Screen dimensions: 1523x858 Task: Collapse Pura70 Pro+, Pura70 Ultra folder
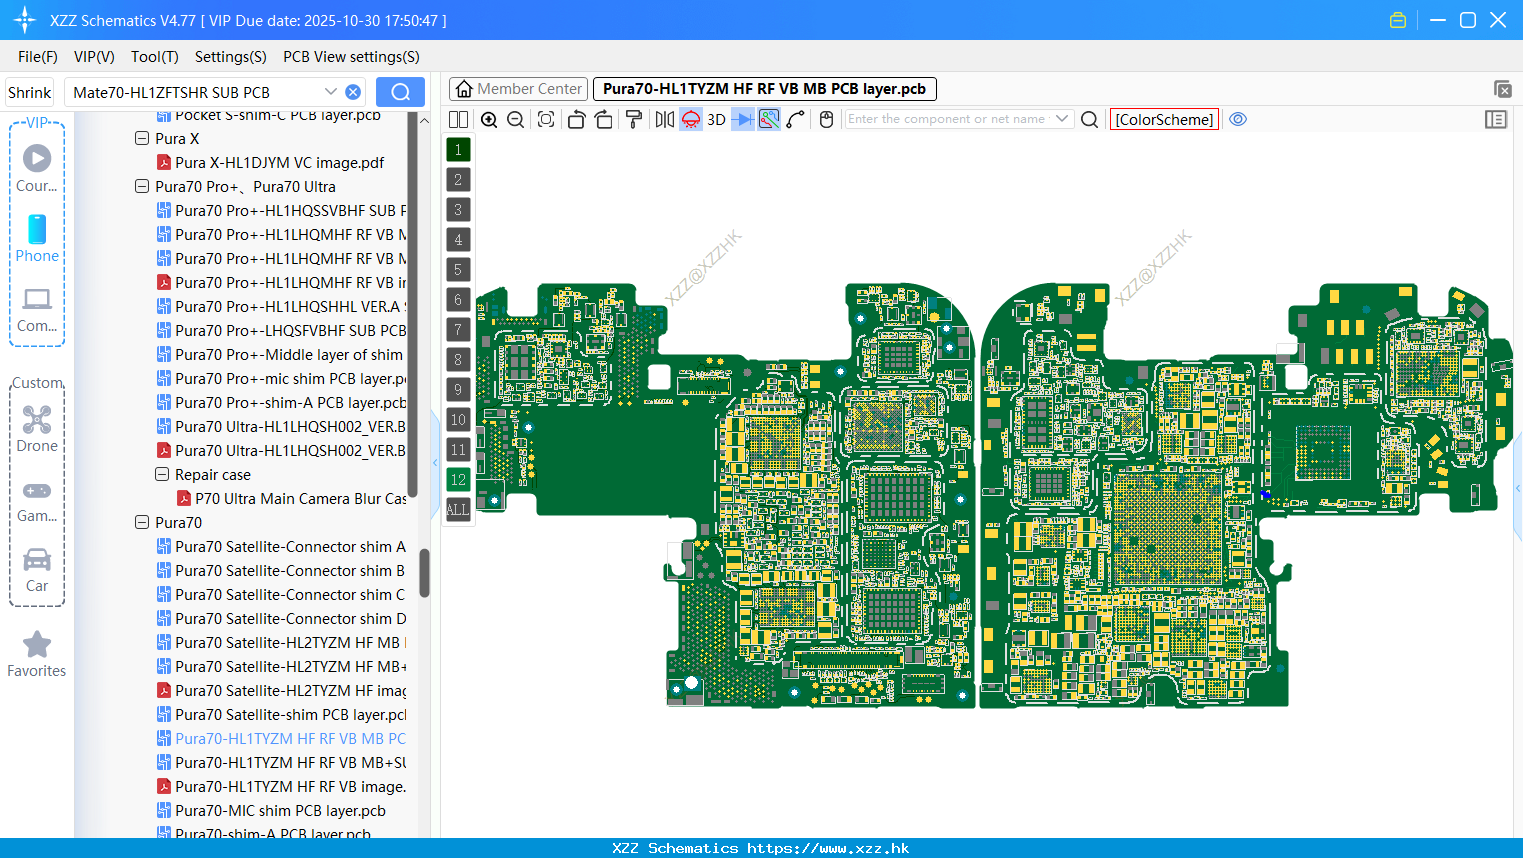(142, 187)
